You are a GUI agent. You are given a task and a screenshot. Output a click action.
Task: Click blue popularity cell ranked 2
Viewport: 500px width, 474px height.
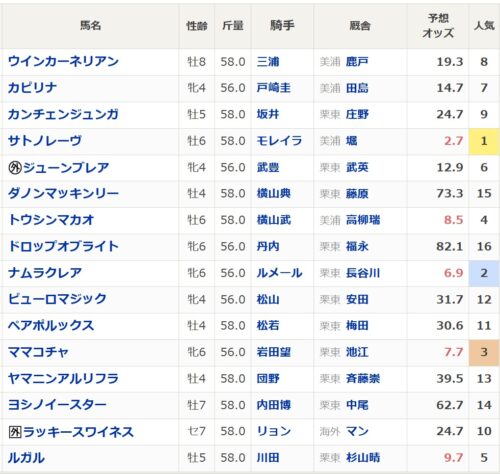(484, 273)
